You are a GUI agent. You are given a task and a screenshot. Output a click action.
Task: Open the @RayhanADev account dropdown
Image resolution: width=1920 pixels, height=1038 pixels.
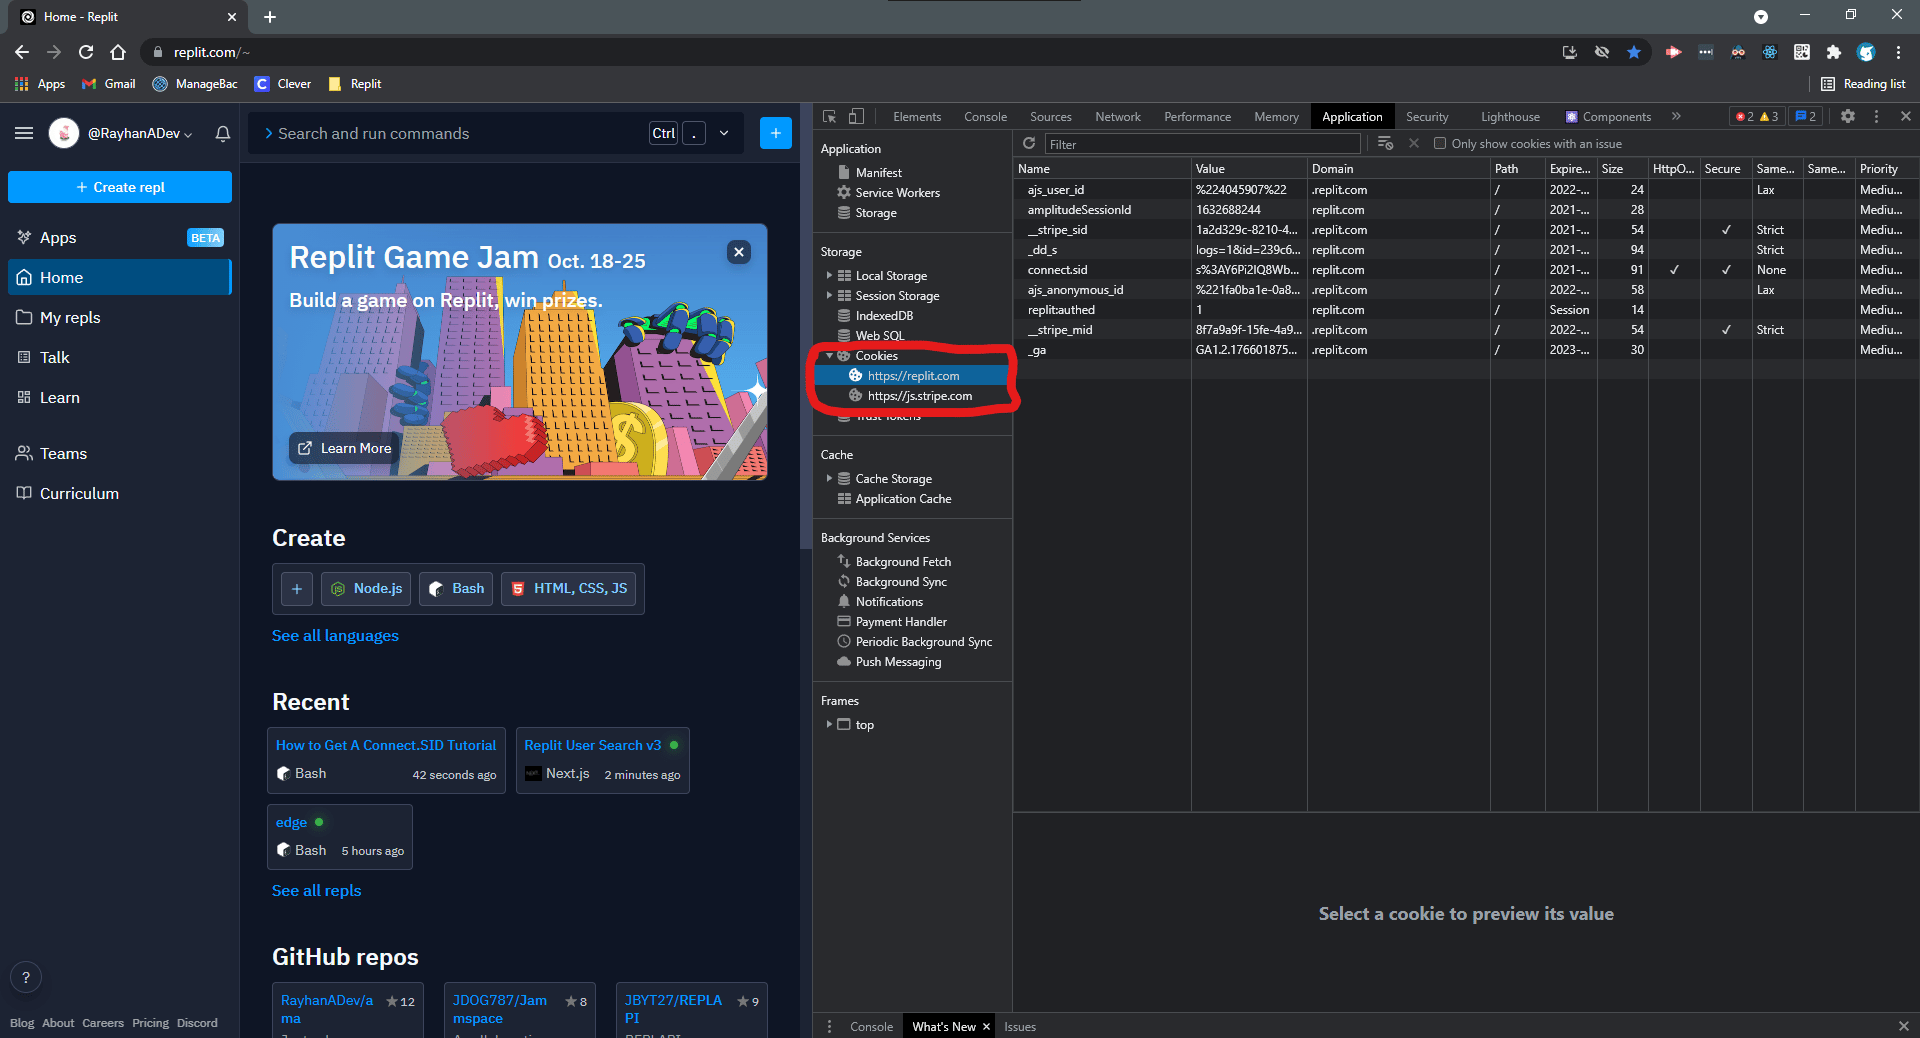click(x=140, y=133)
